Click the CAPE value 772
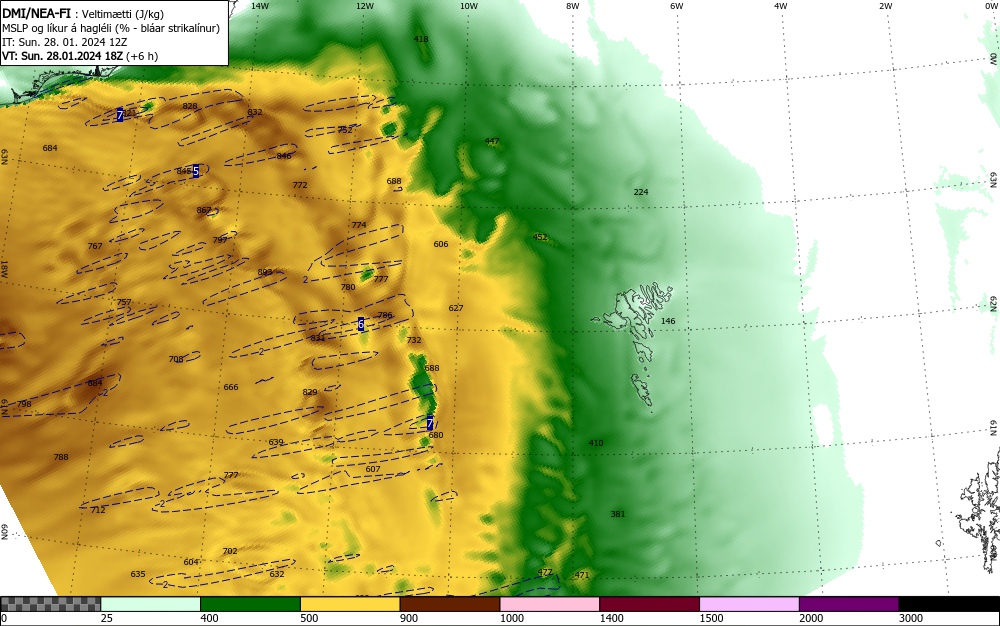This screenshot has height=626, width=1000. pyautogui.click(x=300, y=185)
